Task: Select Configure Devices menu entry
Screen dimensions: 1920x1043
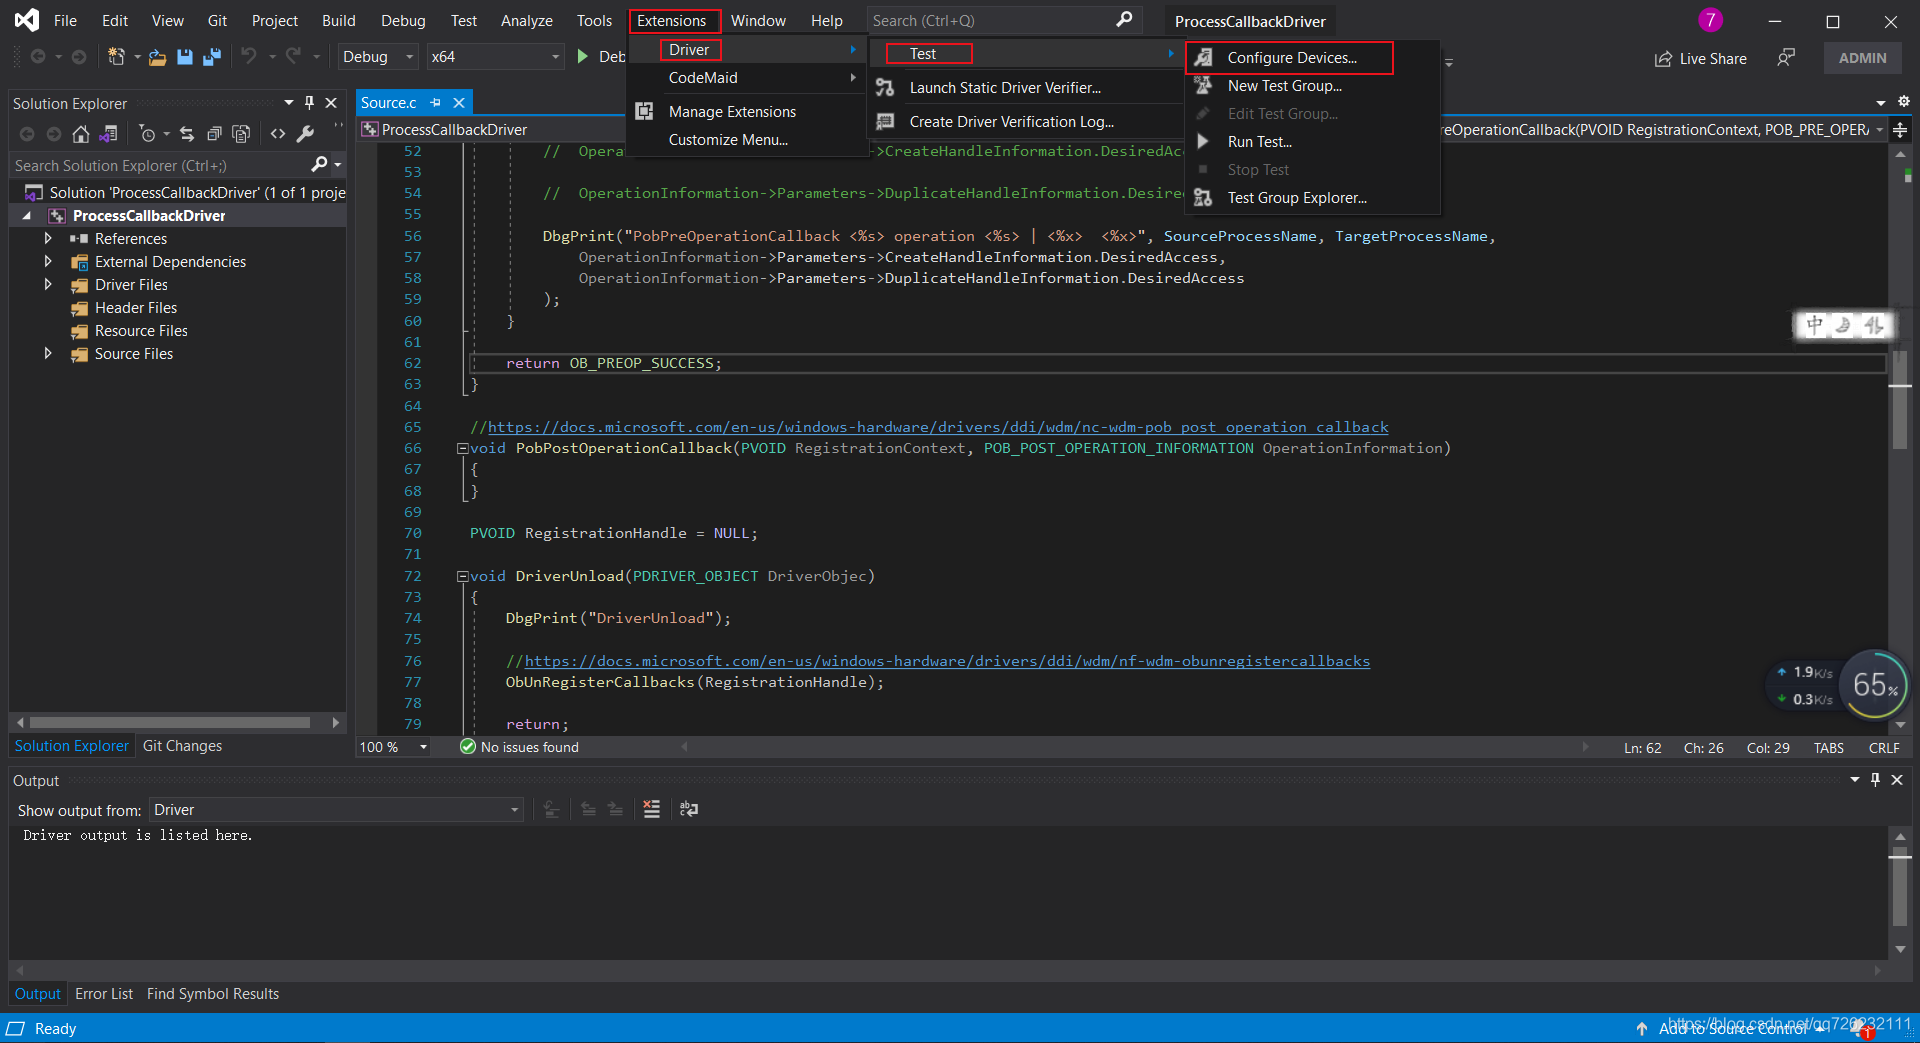Action: 1291,58
